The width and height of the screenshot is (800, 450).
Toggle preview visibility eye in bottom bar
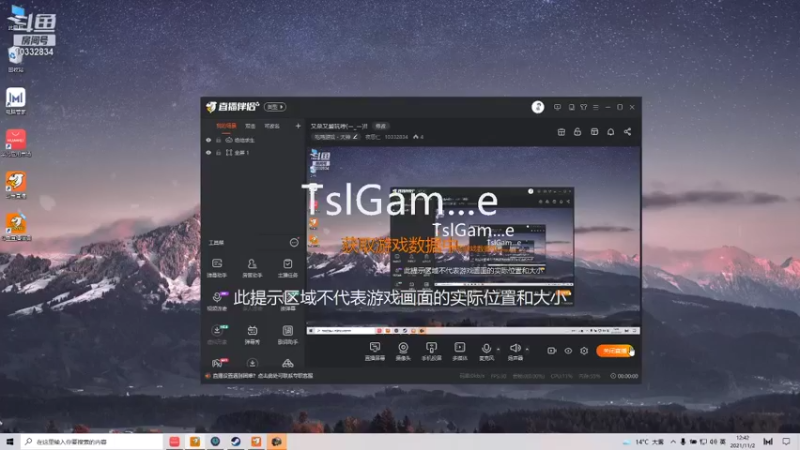pyautogui.click(x=568, y=351)
